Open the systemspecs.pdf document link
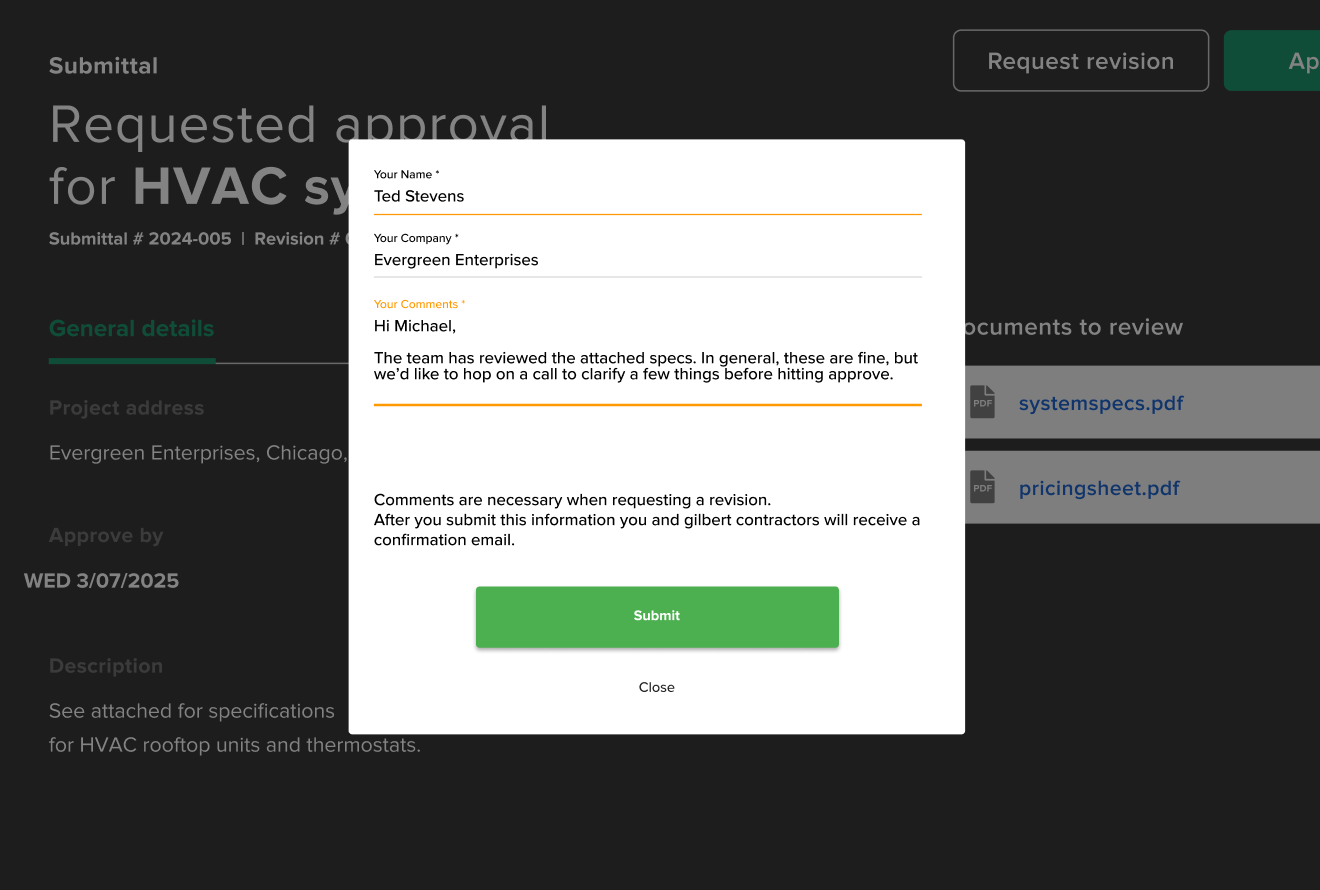Viewport: 1320px width, 890px height. pos(1100,403)
